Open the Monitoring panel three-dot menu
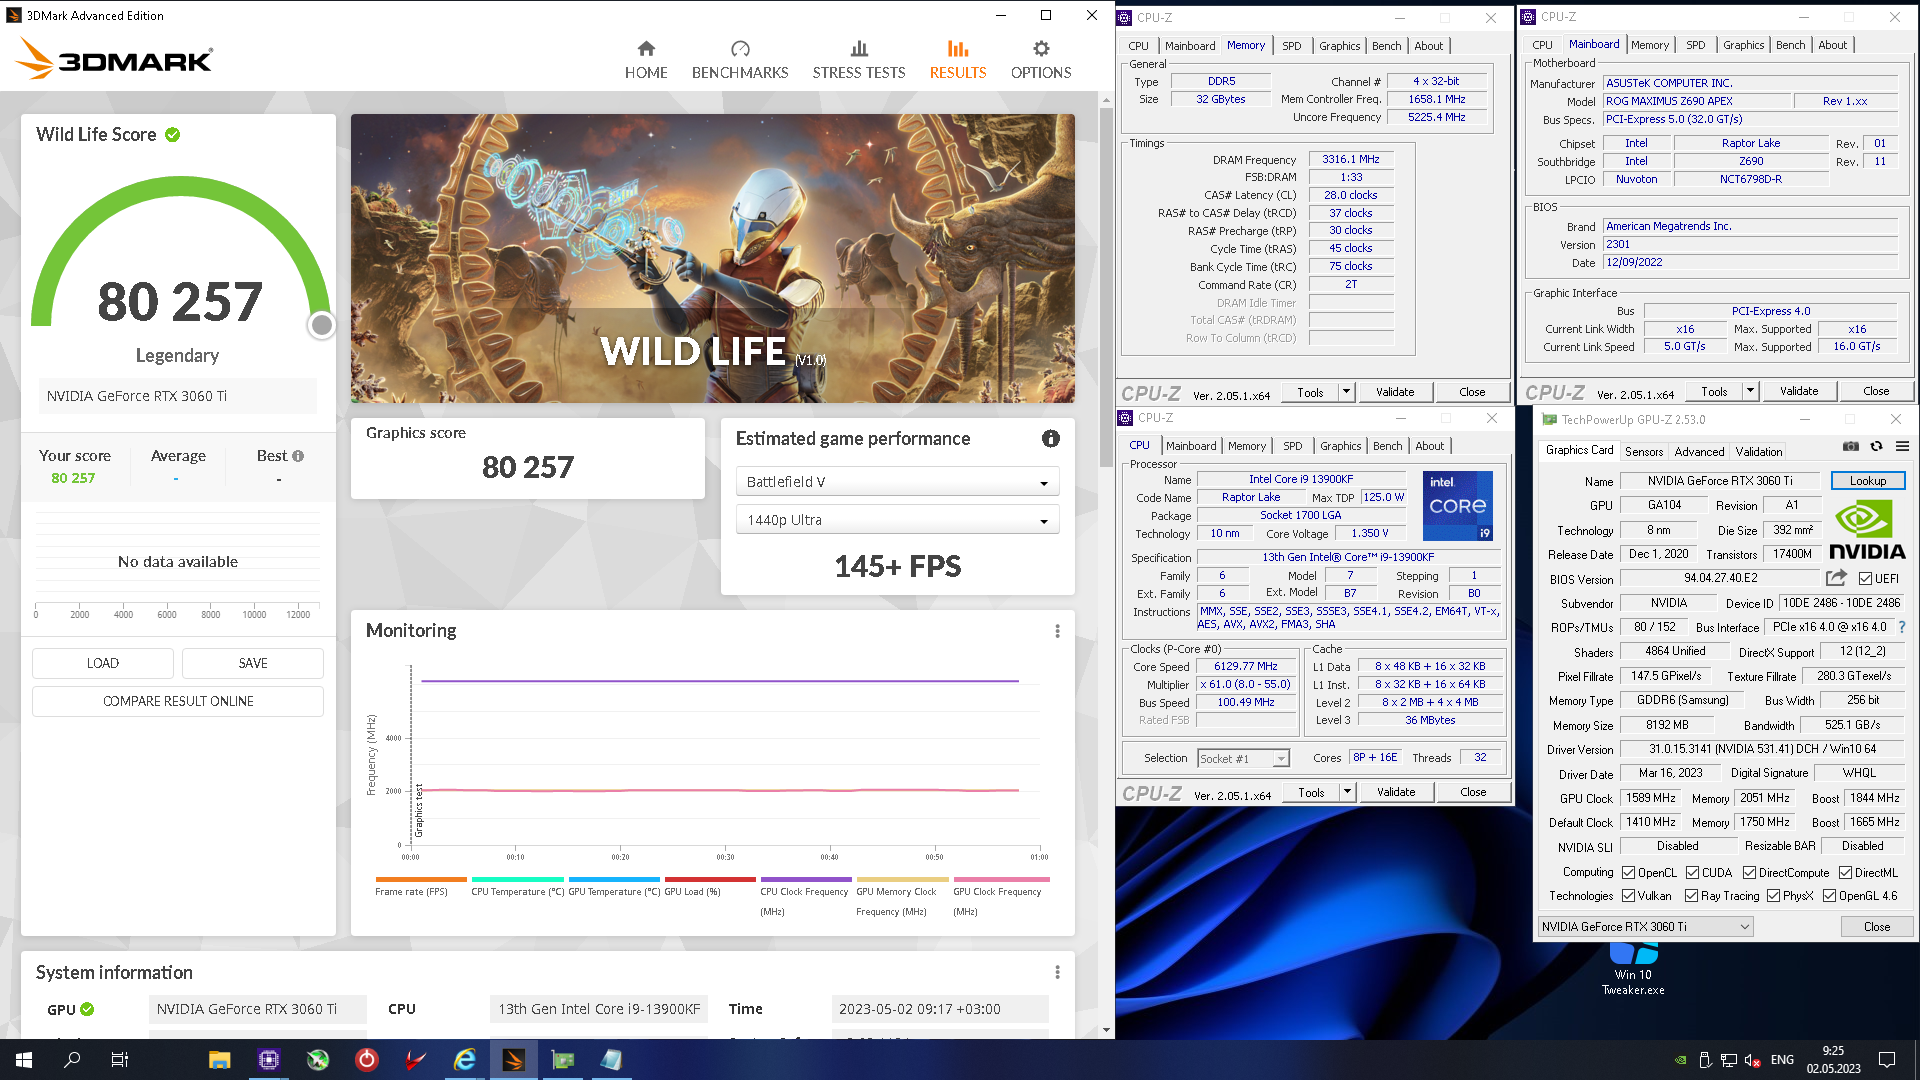The width and height of the screenshot is (1920, 1080). 1057,631
